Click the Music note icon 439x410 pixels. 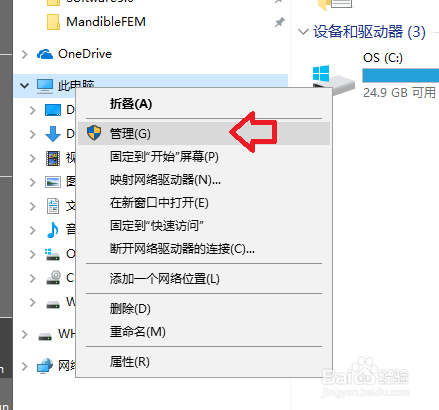click(53, 230)
